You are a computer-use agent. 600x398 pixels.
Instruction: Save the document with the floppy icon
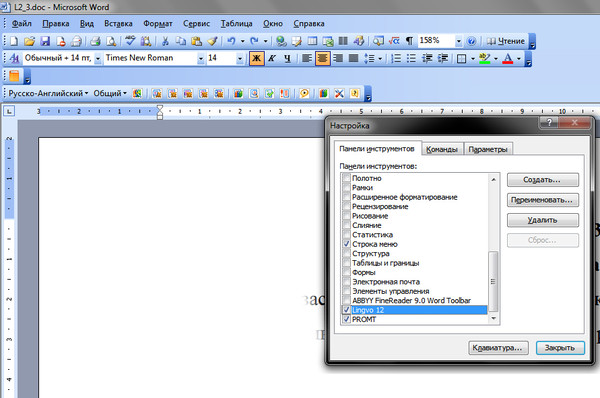click(45, 41)
